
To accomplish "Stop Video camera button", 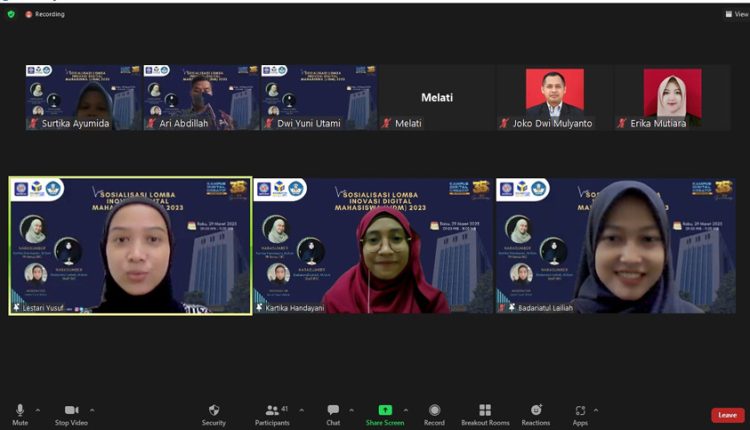I will tap(71, 414).
